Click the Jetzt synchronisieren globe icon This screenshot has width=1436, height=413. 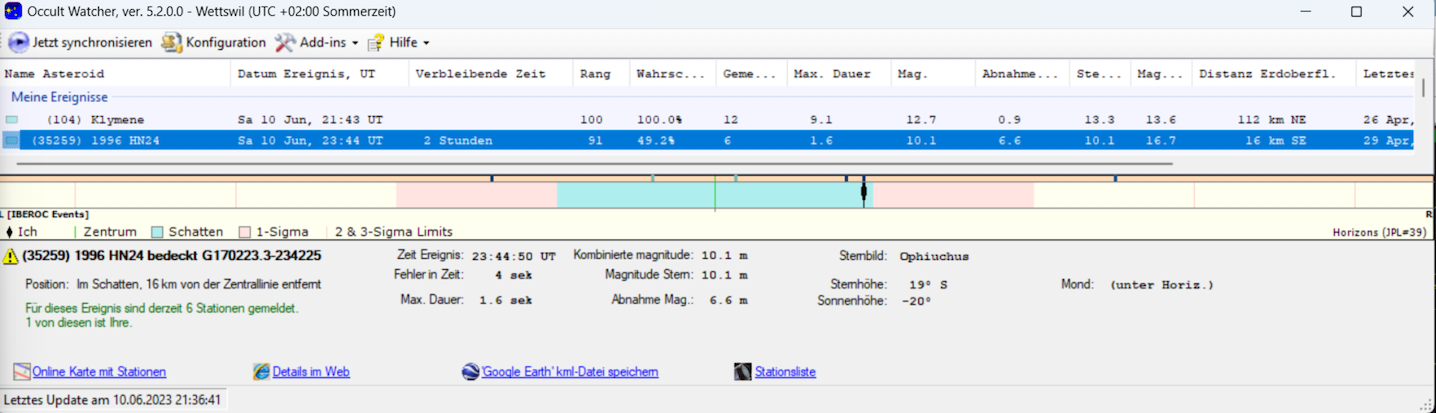(18, 43)
